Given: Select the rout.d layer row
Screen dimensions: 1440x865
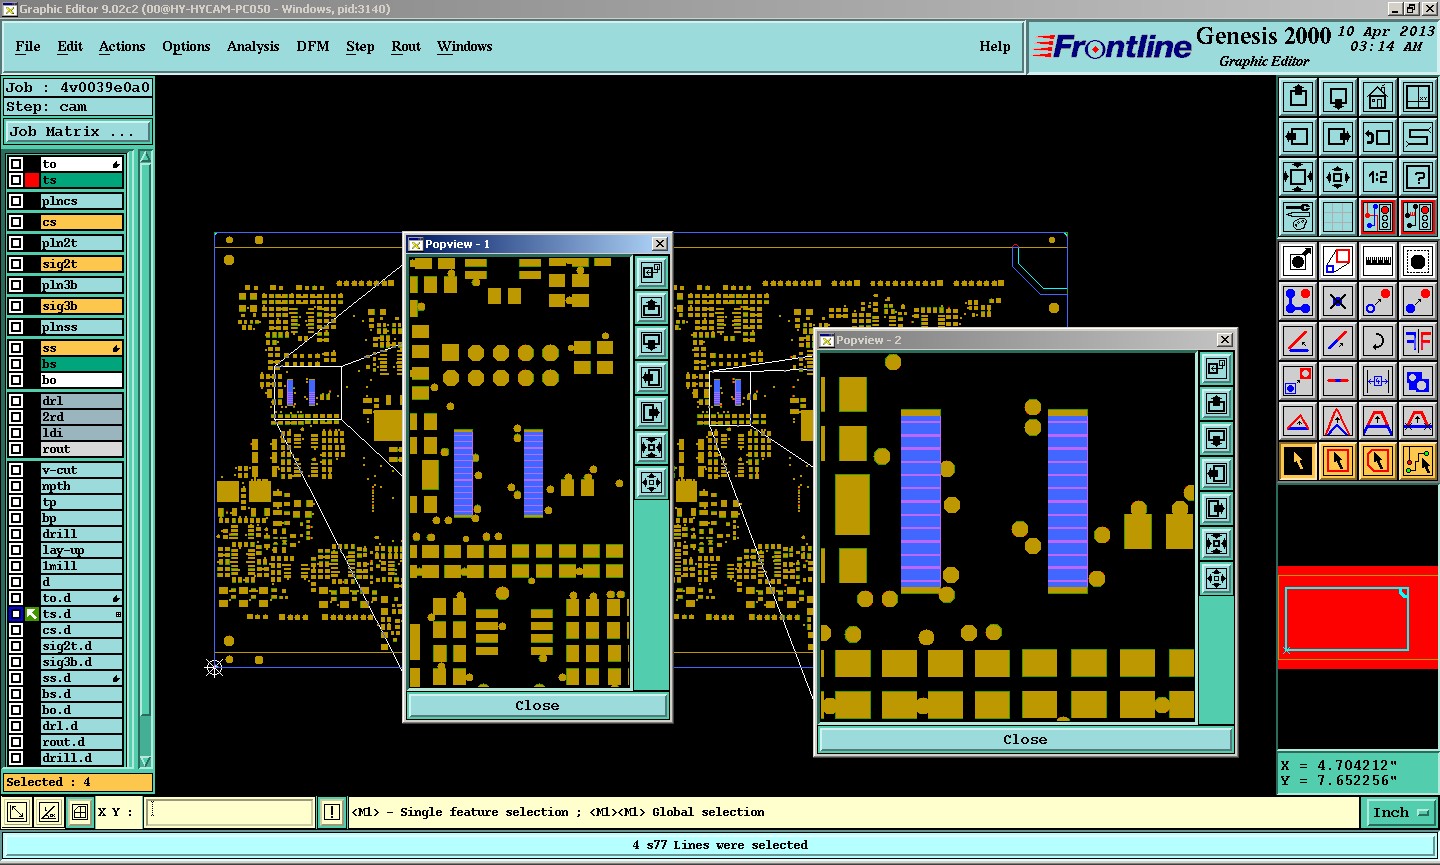Looking at the screenshot, I should tap(81, 742).
